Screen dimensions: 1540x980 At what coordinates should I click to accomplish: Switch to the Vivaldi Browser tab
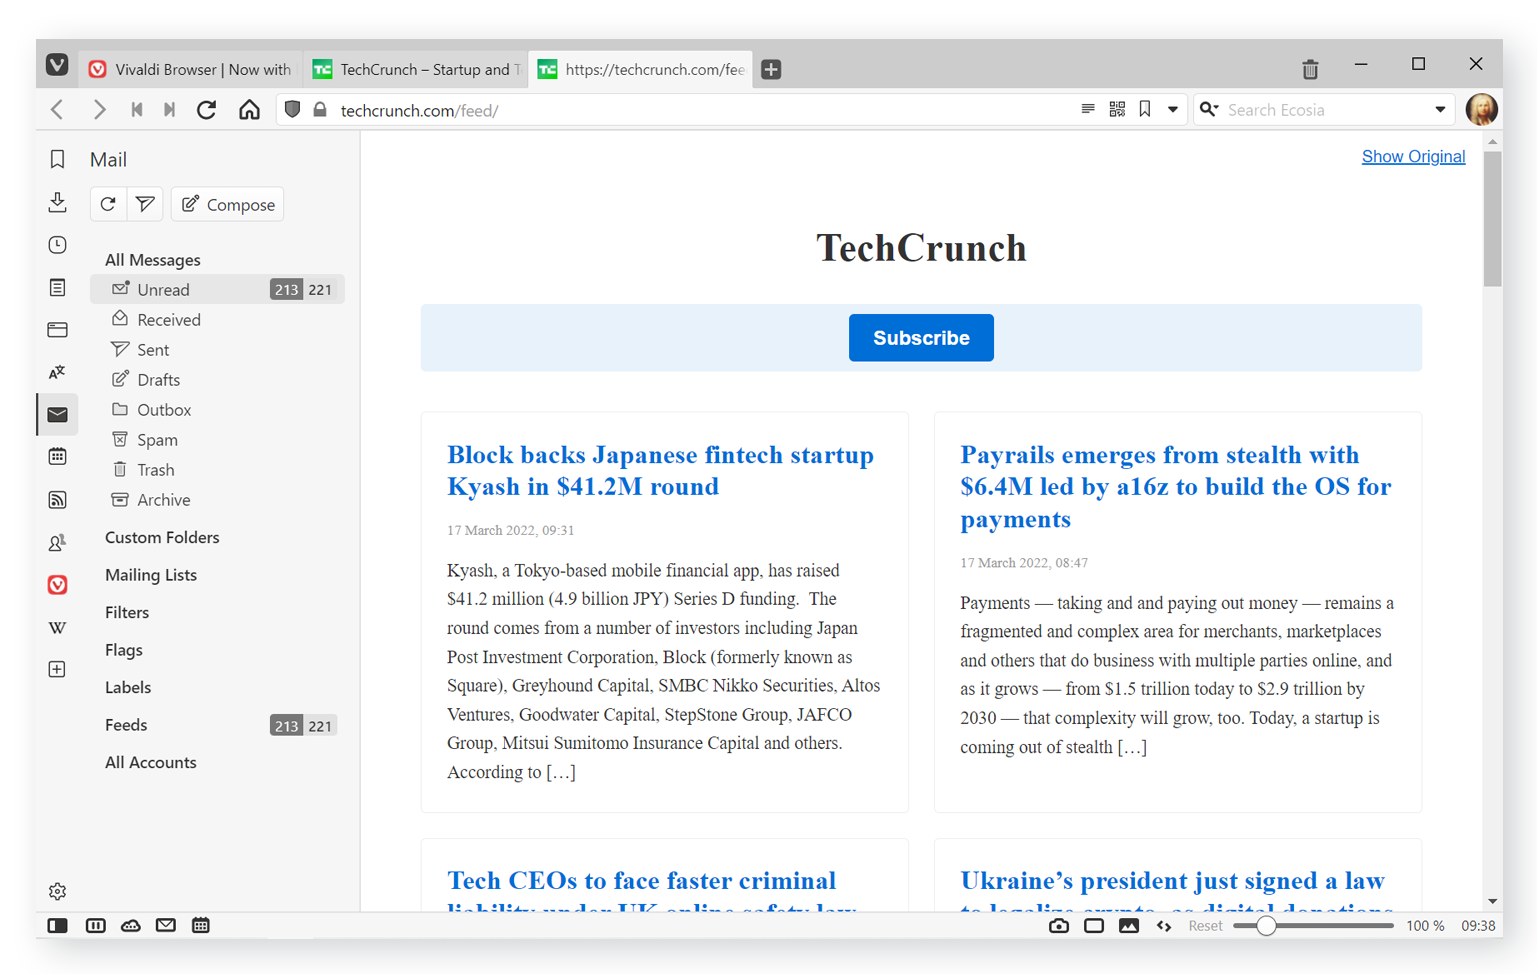coord(192,69)
